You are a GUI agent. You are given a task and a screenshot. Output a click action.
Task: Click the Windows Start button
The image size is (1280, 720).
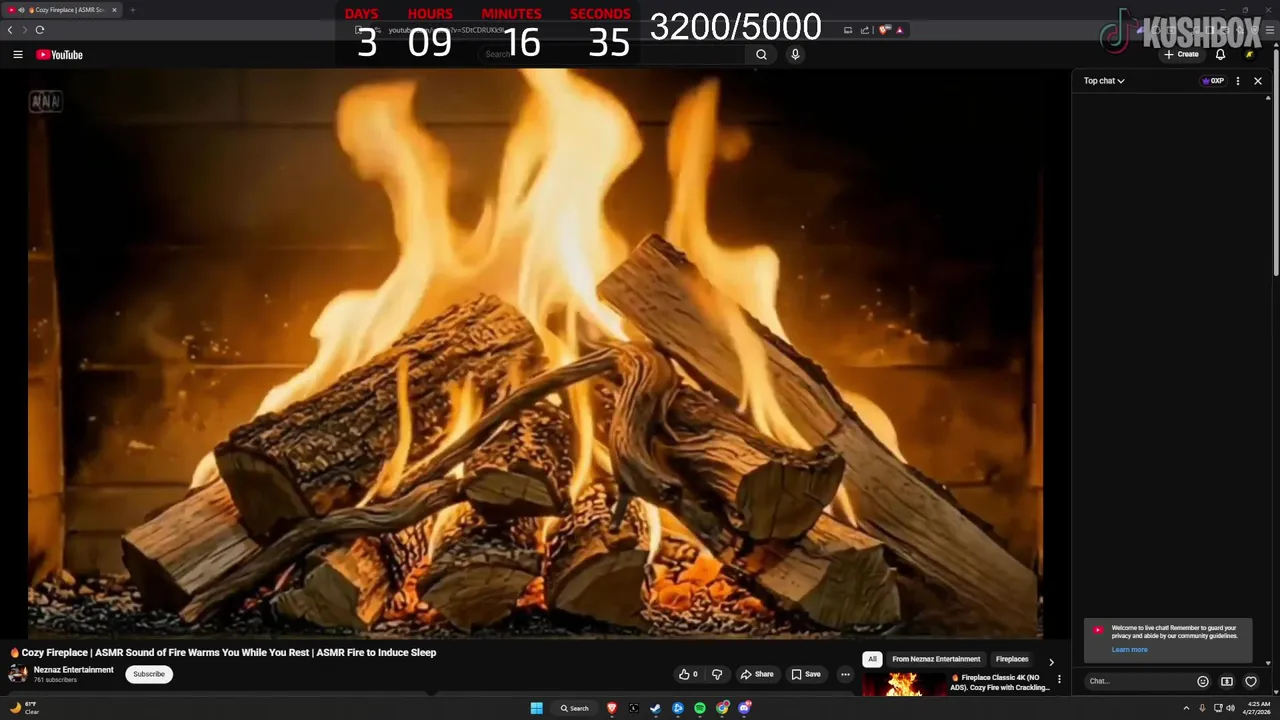537,708
